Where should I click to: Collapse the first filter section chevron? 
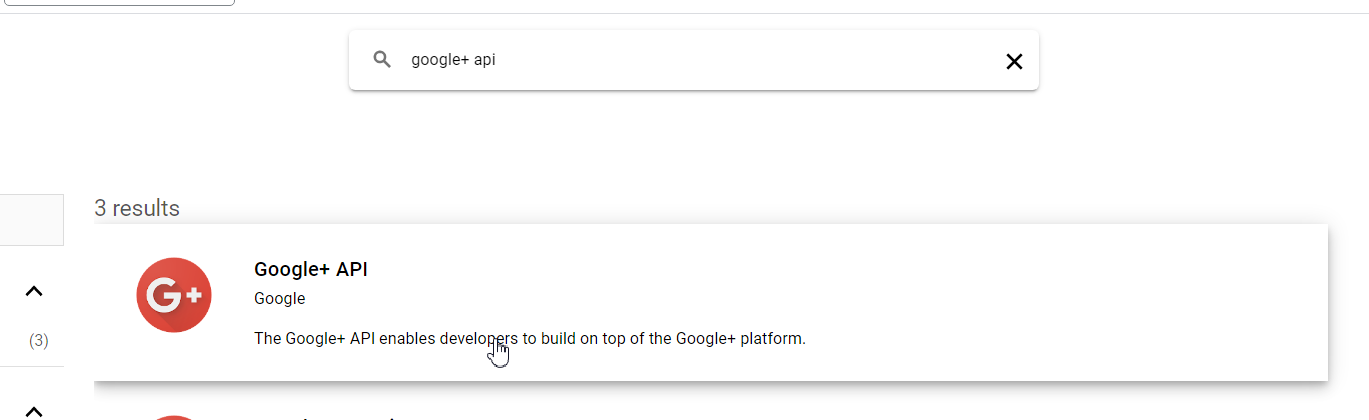[34, 291]
